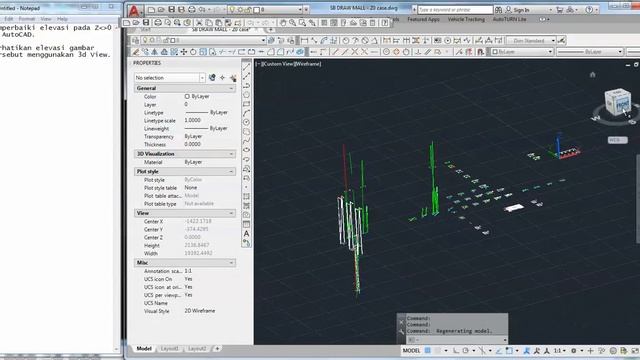Image resolution: width=640 pixels, height=360 pixels.
Task: Open a new drawing tab with plus button
Action: pyautogui.click(x=270, y=29)
